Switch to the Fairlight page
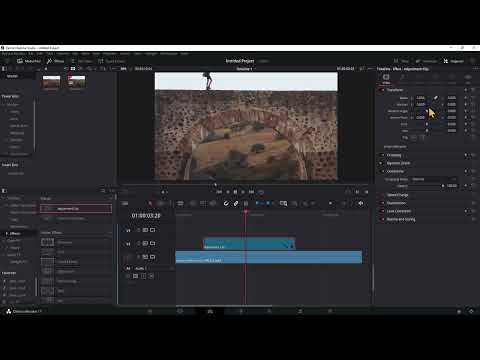The image size is (480, 360). coord(300,311)
